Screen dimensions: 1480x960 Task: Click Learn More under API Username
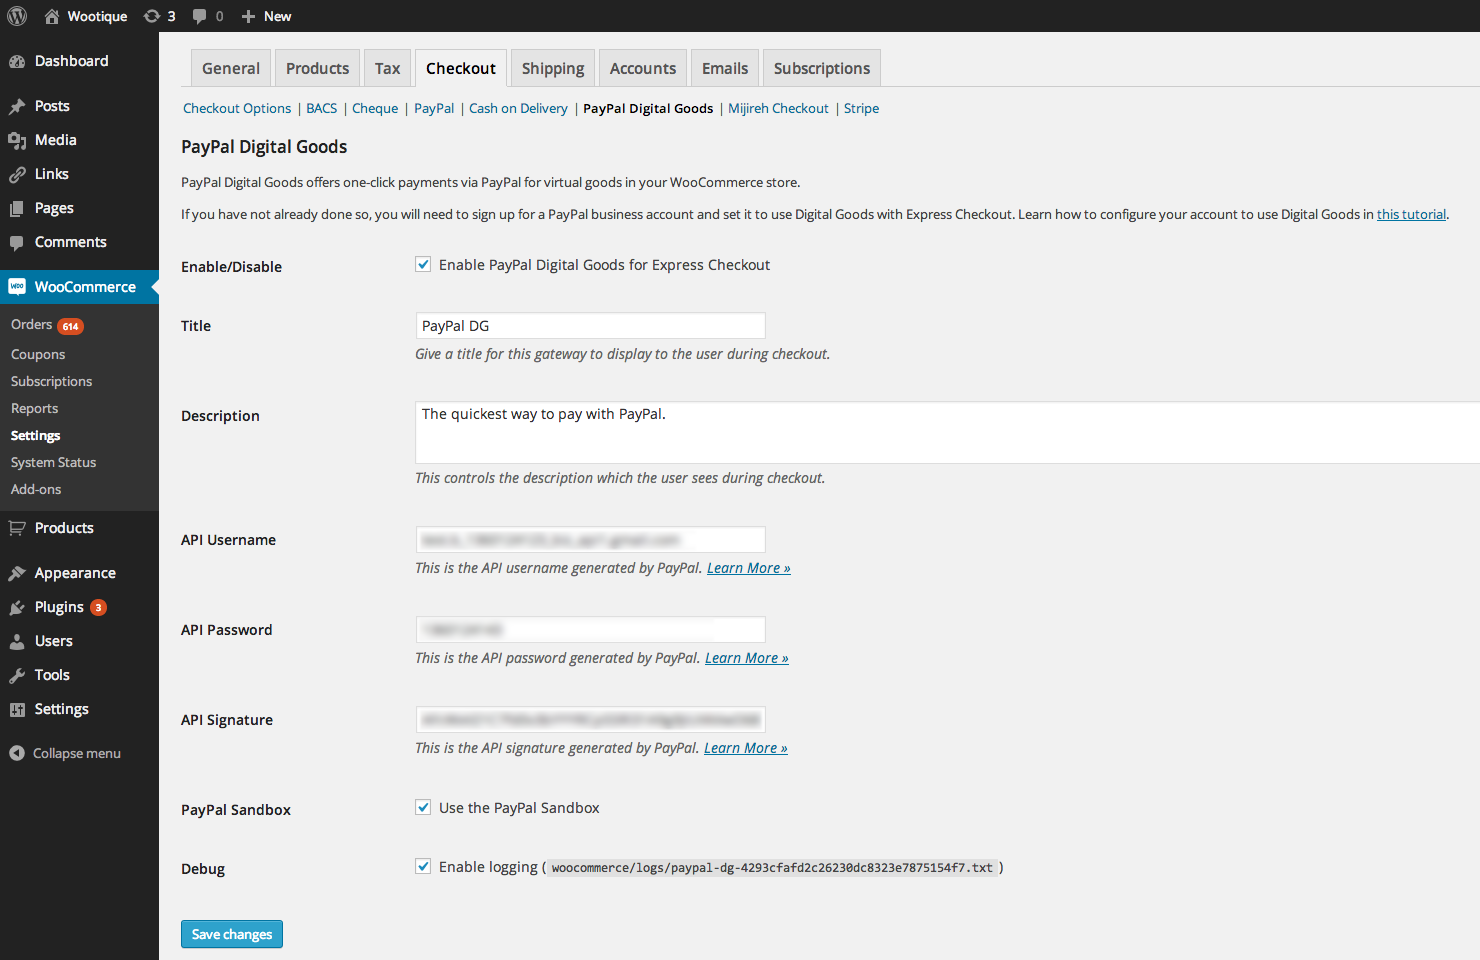click(749, 568)
